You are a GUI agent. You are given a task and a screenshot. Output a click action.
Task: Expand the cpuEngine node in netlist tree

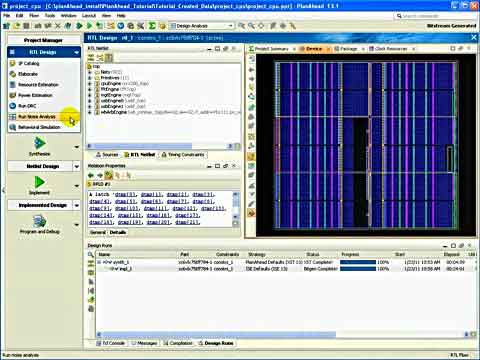tap(90, 83)
